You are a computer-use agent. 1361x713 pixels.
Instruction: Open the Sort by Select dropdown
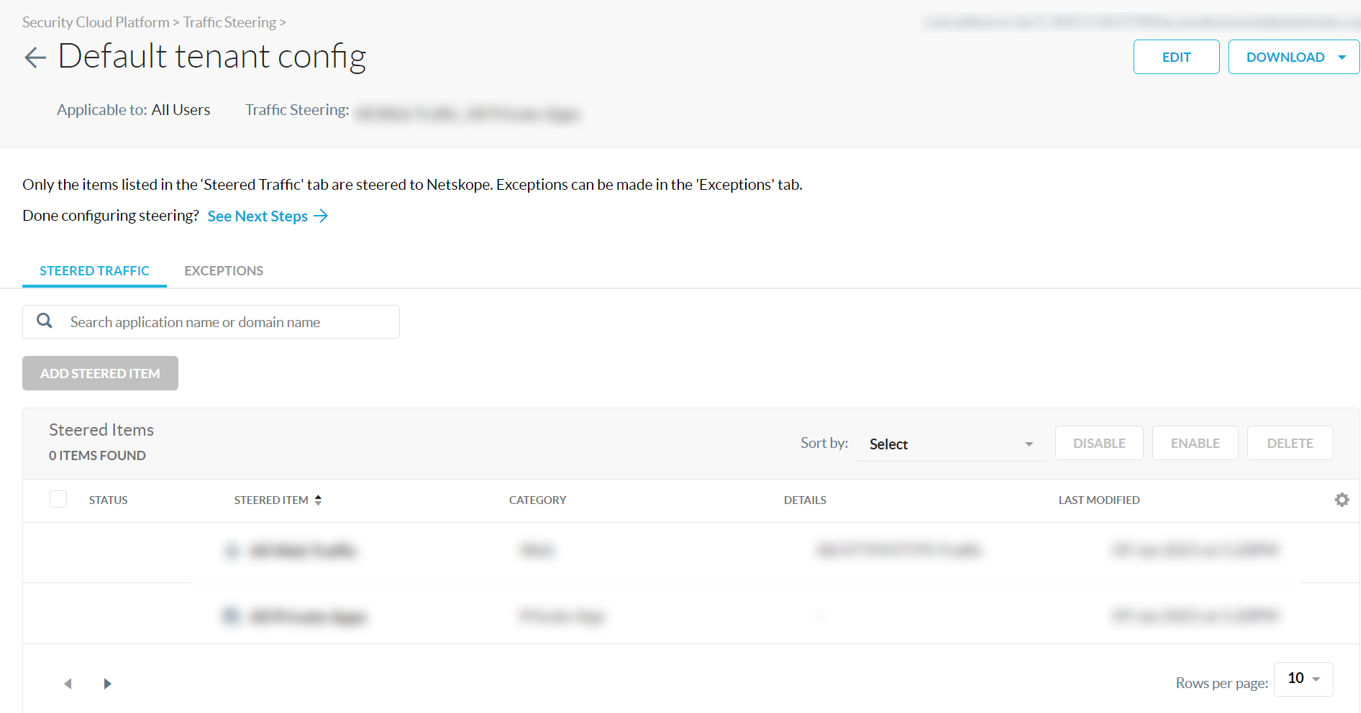(x=950, y=444)
